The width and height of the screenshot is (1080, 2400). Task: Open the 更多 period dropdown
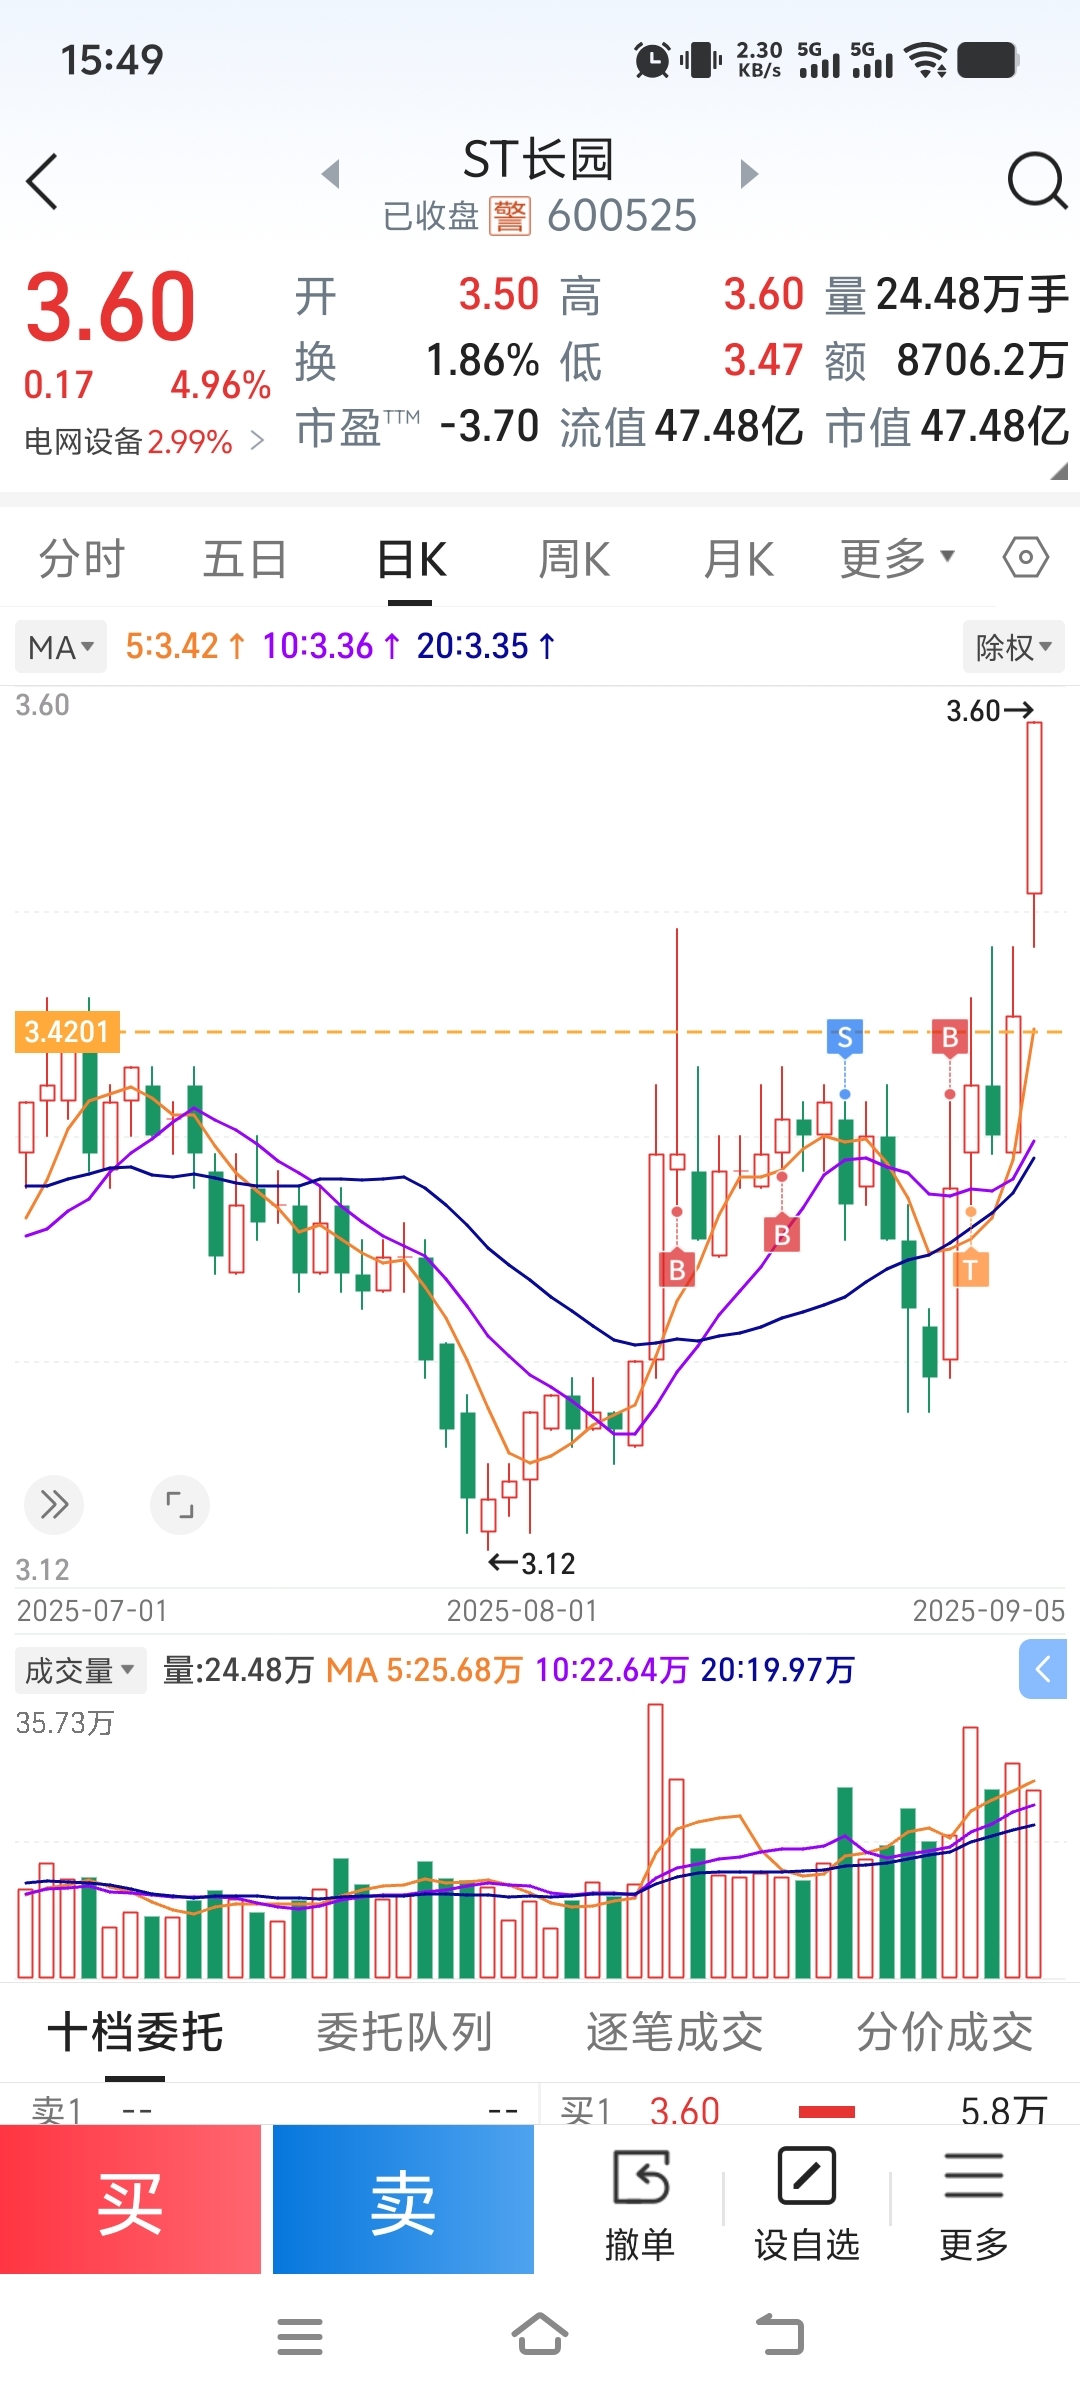pos(897,558)
